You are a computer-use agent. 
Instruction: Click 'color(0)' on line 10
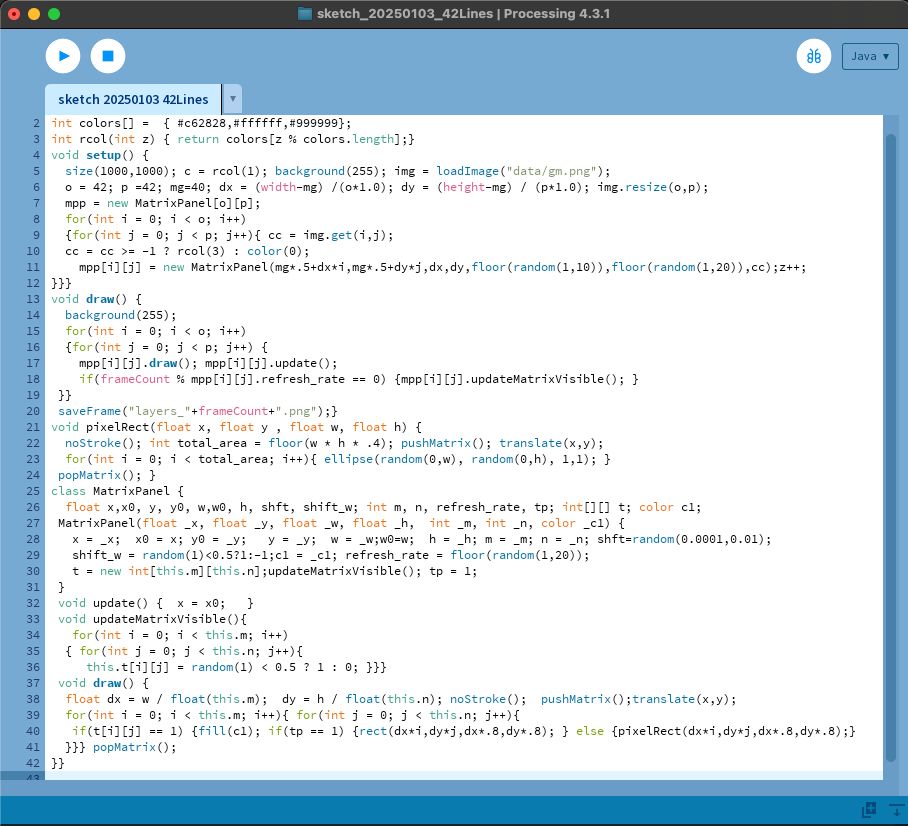coord(274,251)
